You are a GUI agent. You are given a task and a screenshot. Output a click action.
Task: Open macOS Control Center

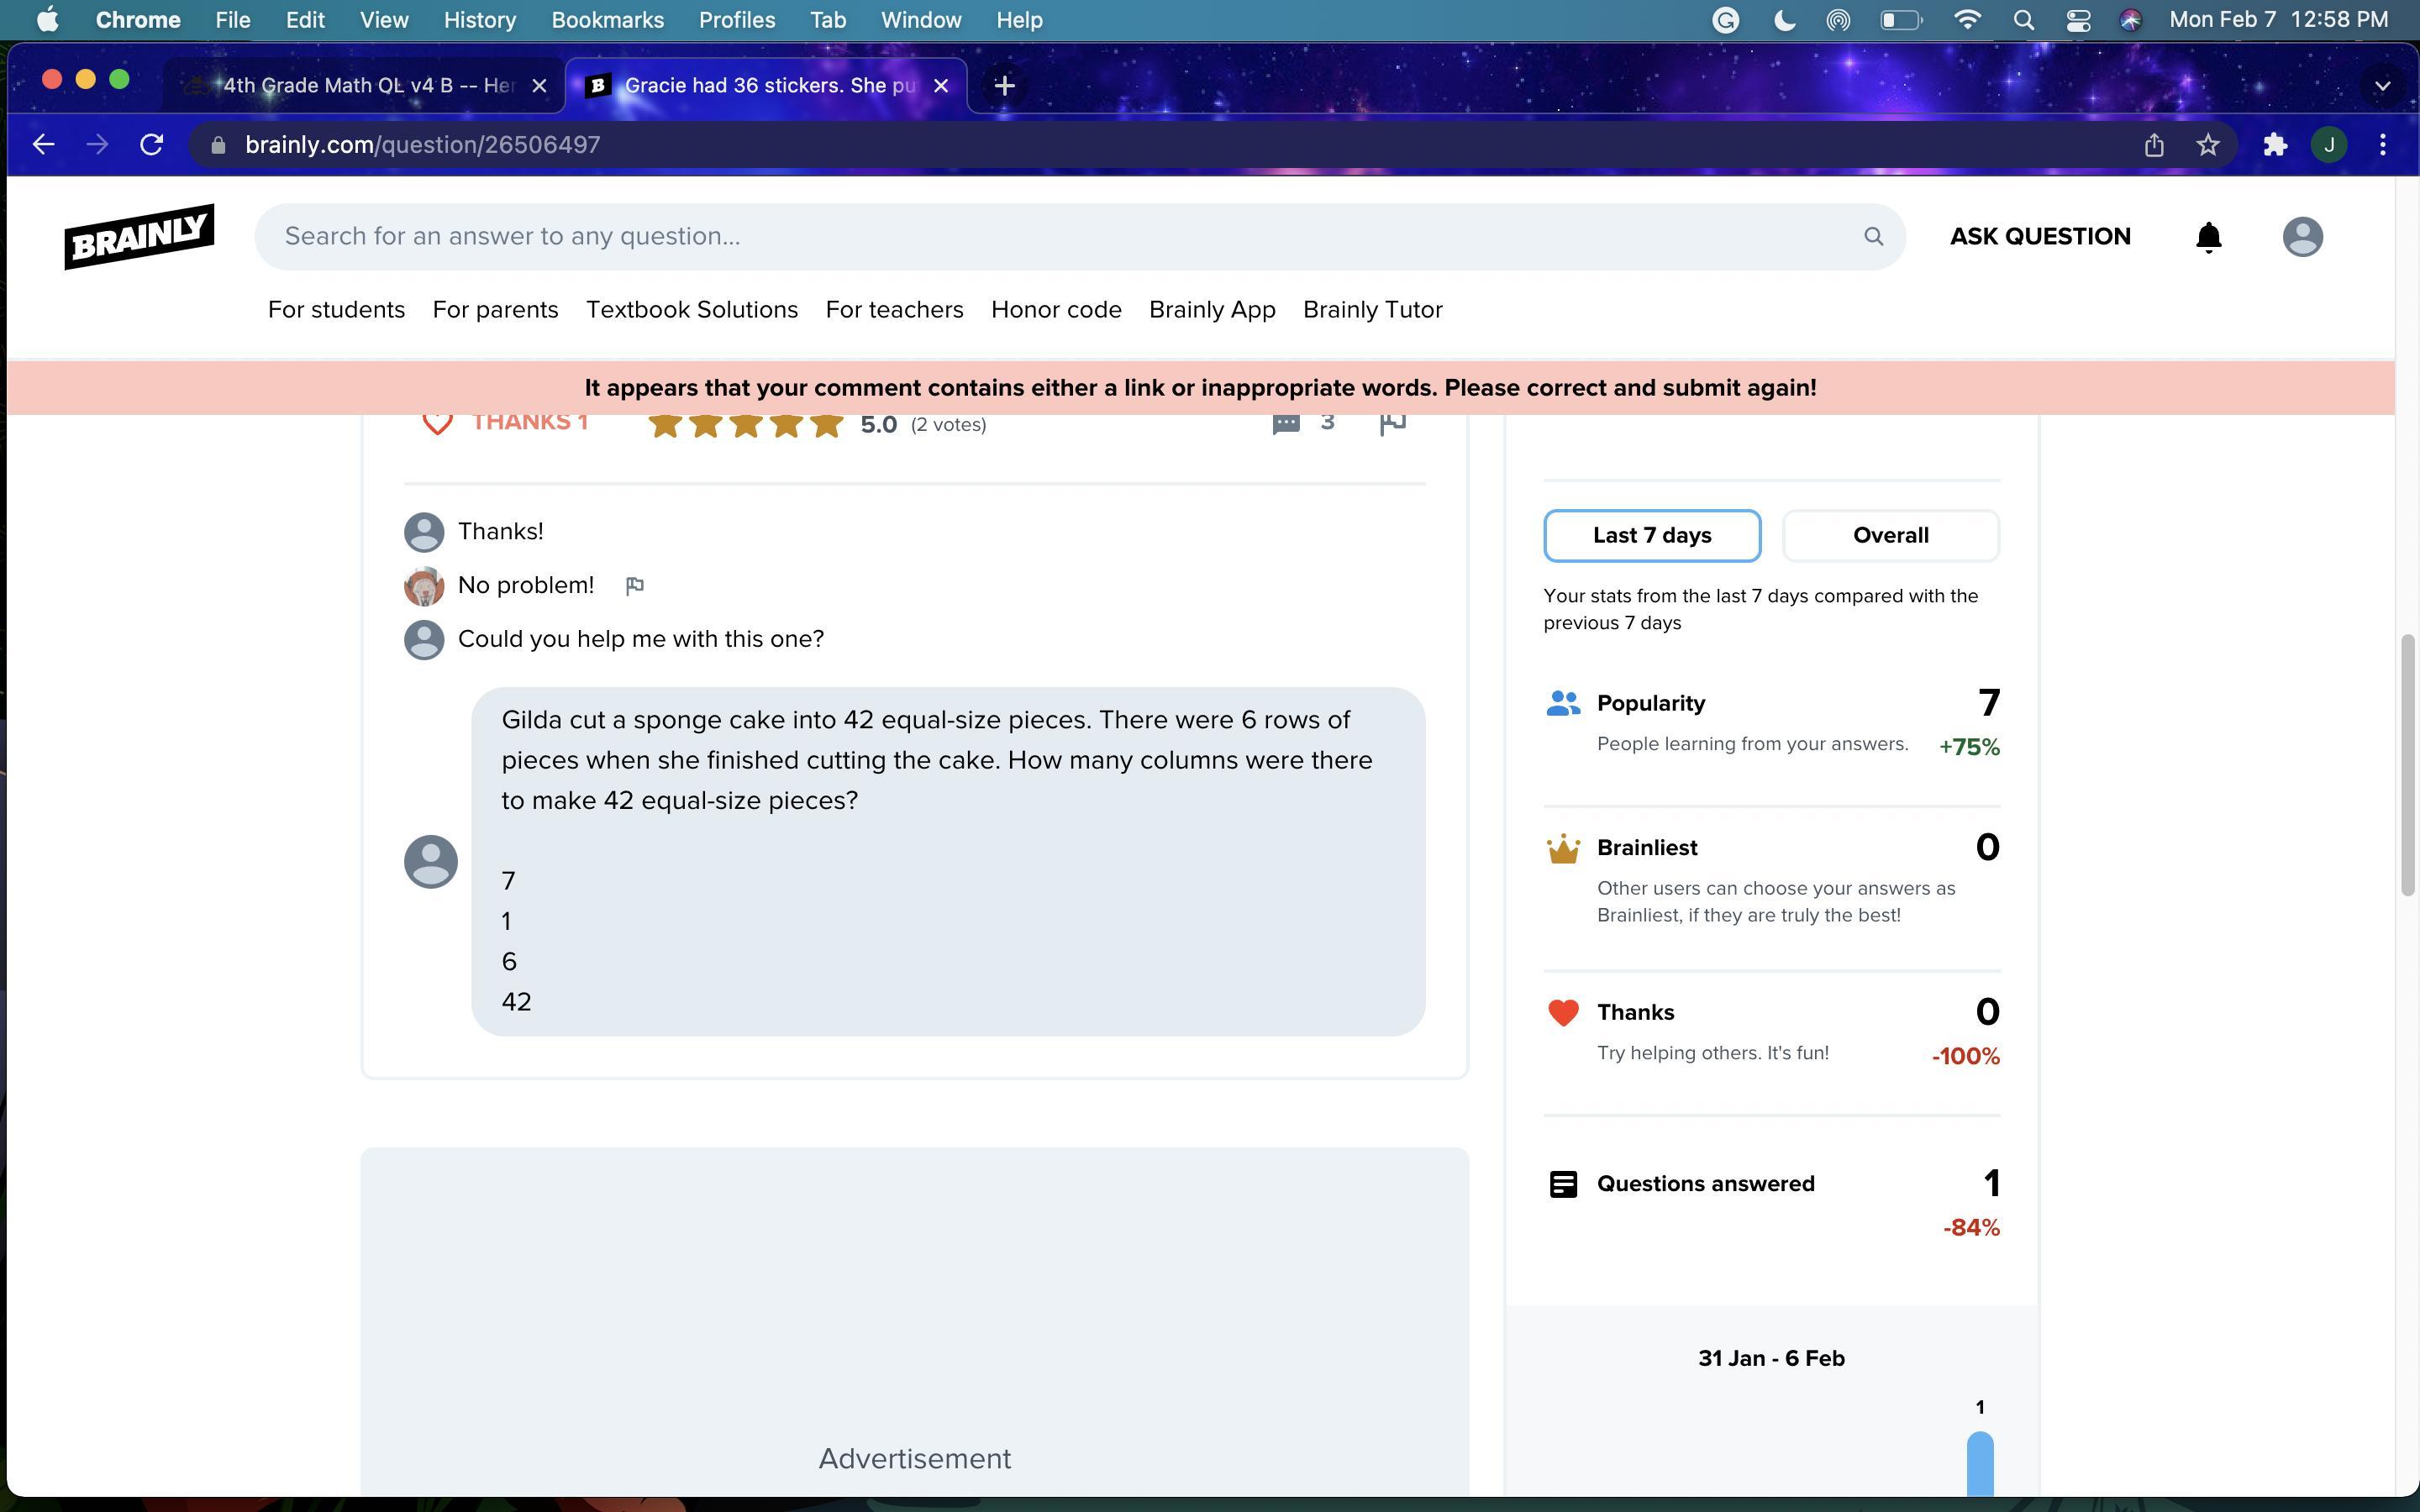click(x=2078, y=20)
